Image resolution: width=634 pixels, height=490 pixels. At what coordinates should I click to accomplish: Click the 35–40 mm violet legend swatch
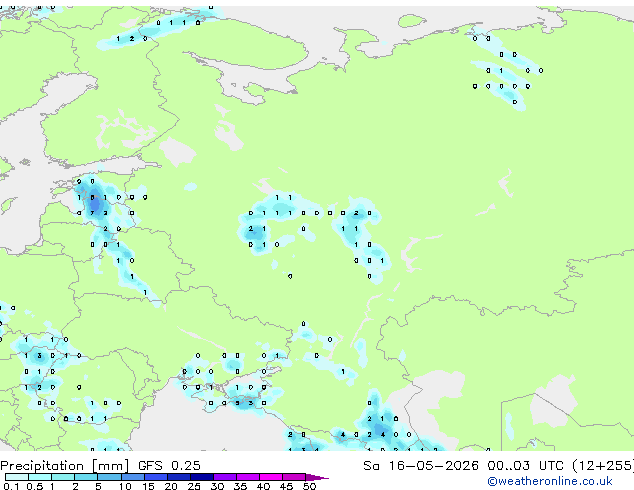[x=248, y=477]
